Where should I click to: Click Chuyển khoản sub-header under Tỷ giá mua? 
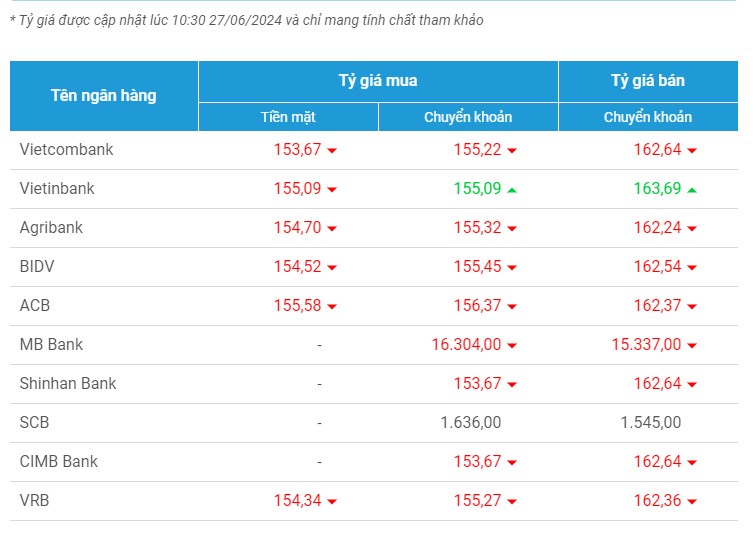468,117
